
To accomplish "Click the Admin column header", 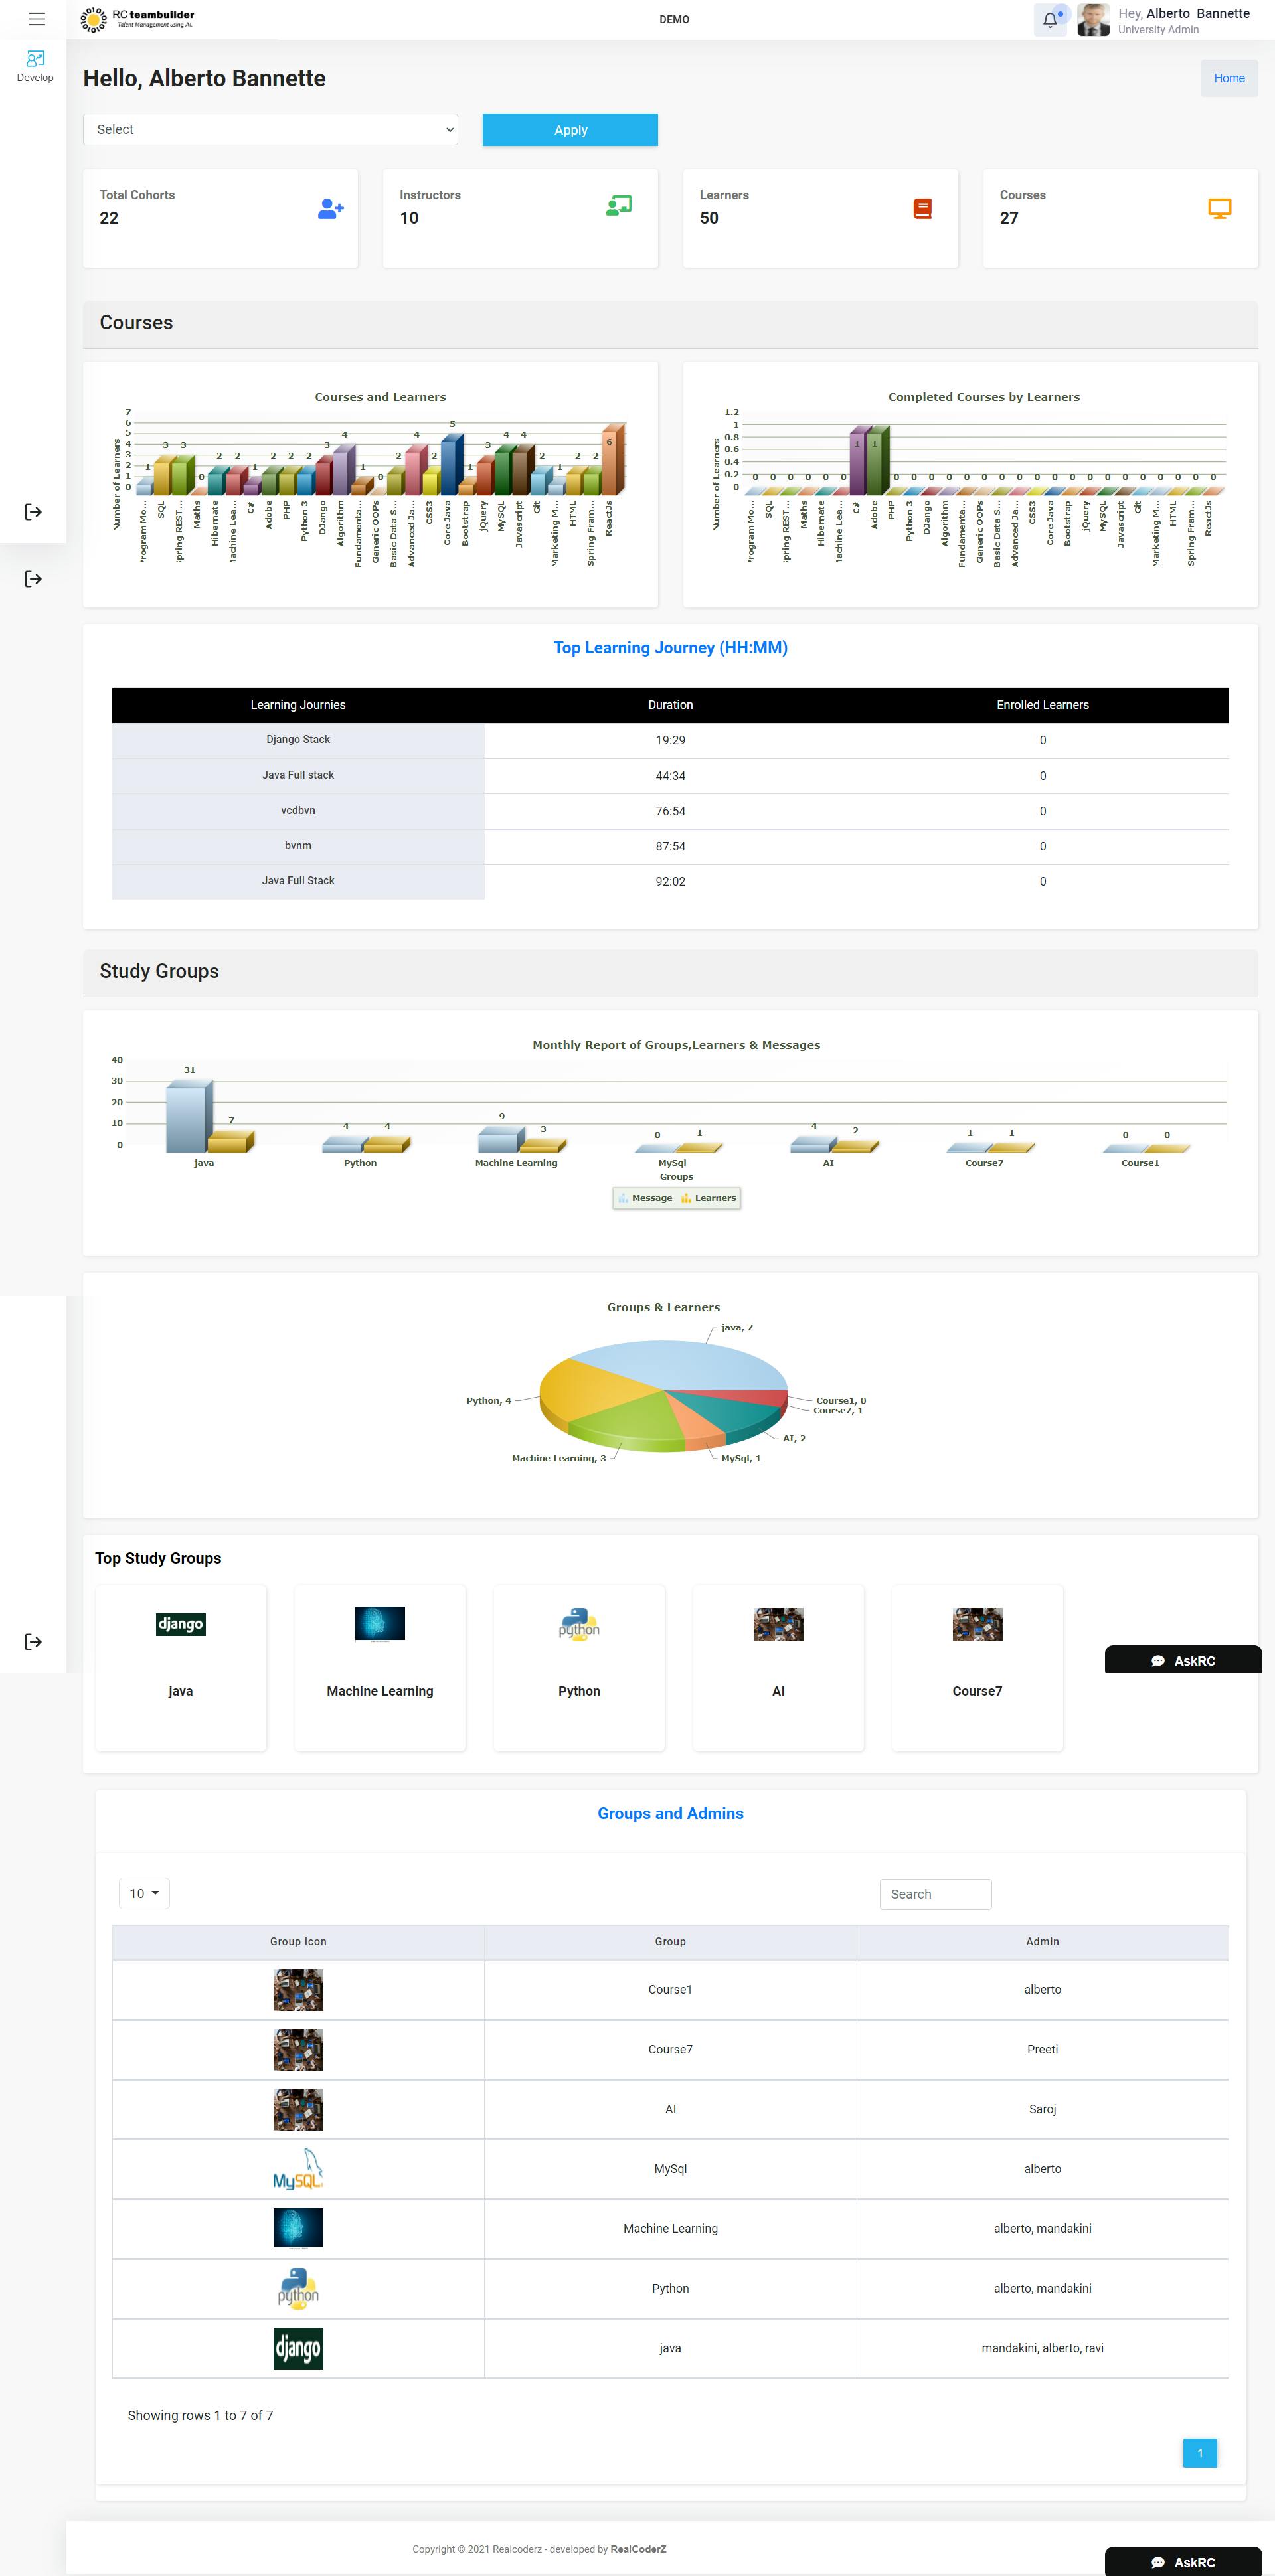I will pyautogui.click(x=1042, y=1941).
